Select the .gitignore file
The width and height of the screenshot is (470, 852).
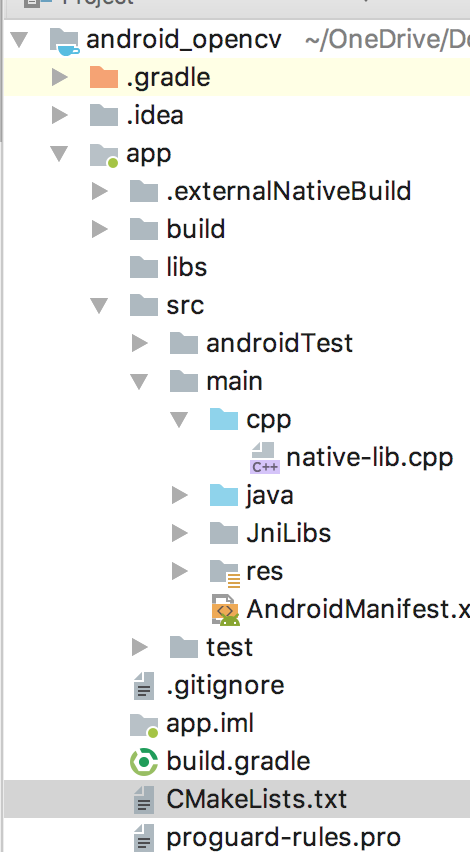pos(237,685)
